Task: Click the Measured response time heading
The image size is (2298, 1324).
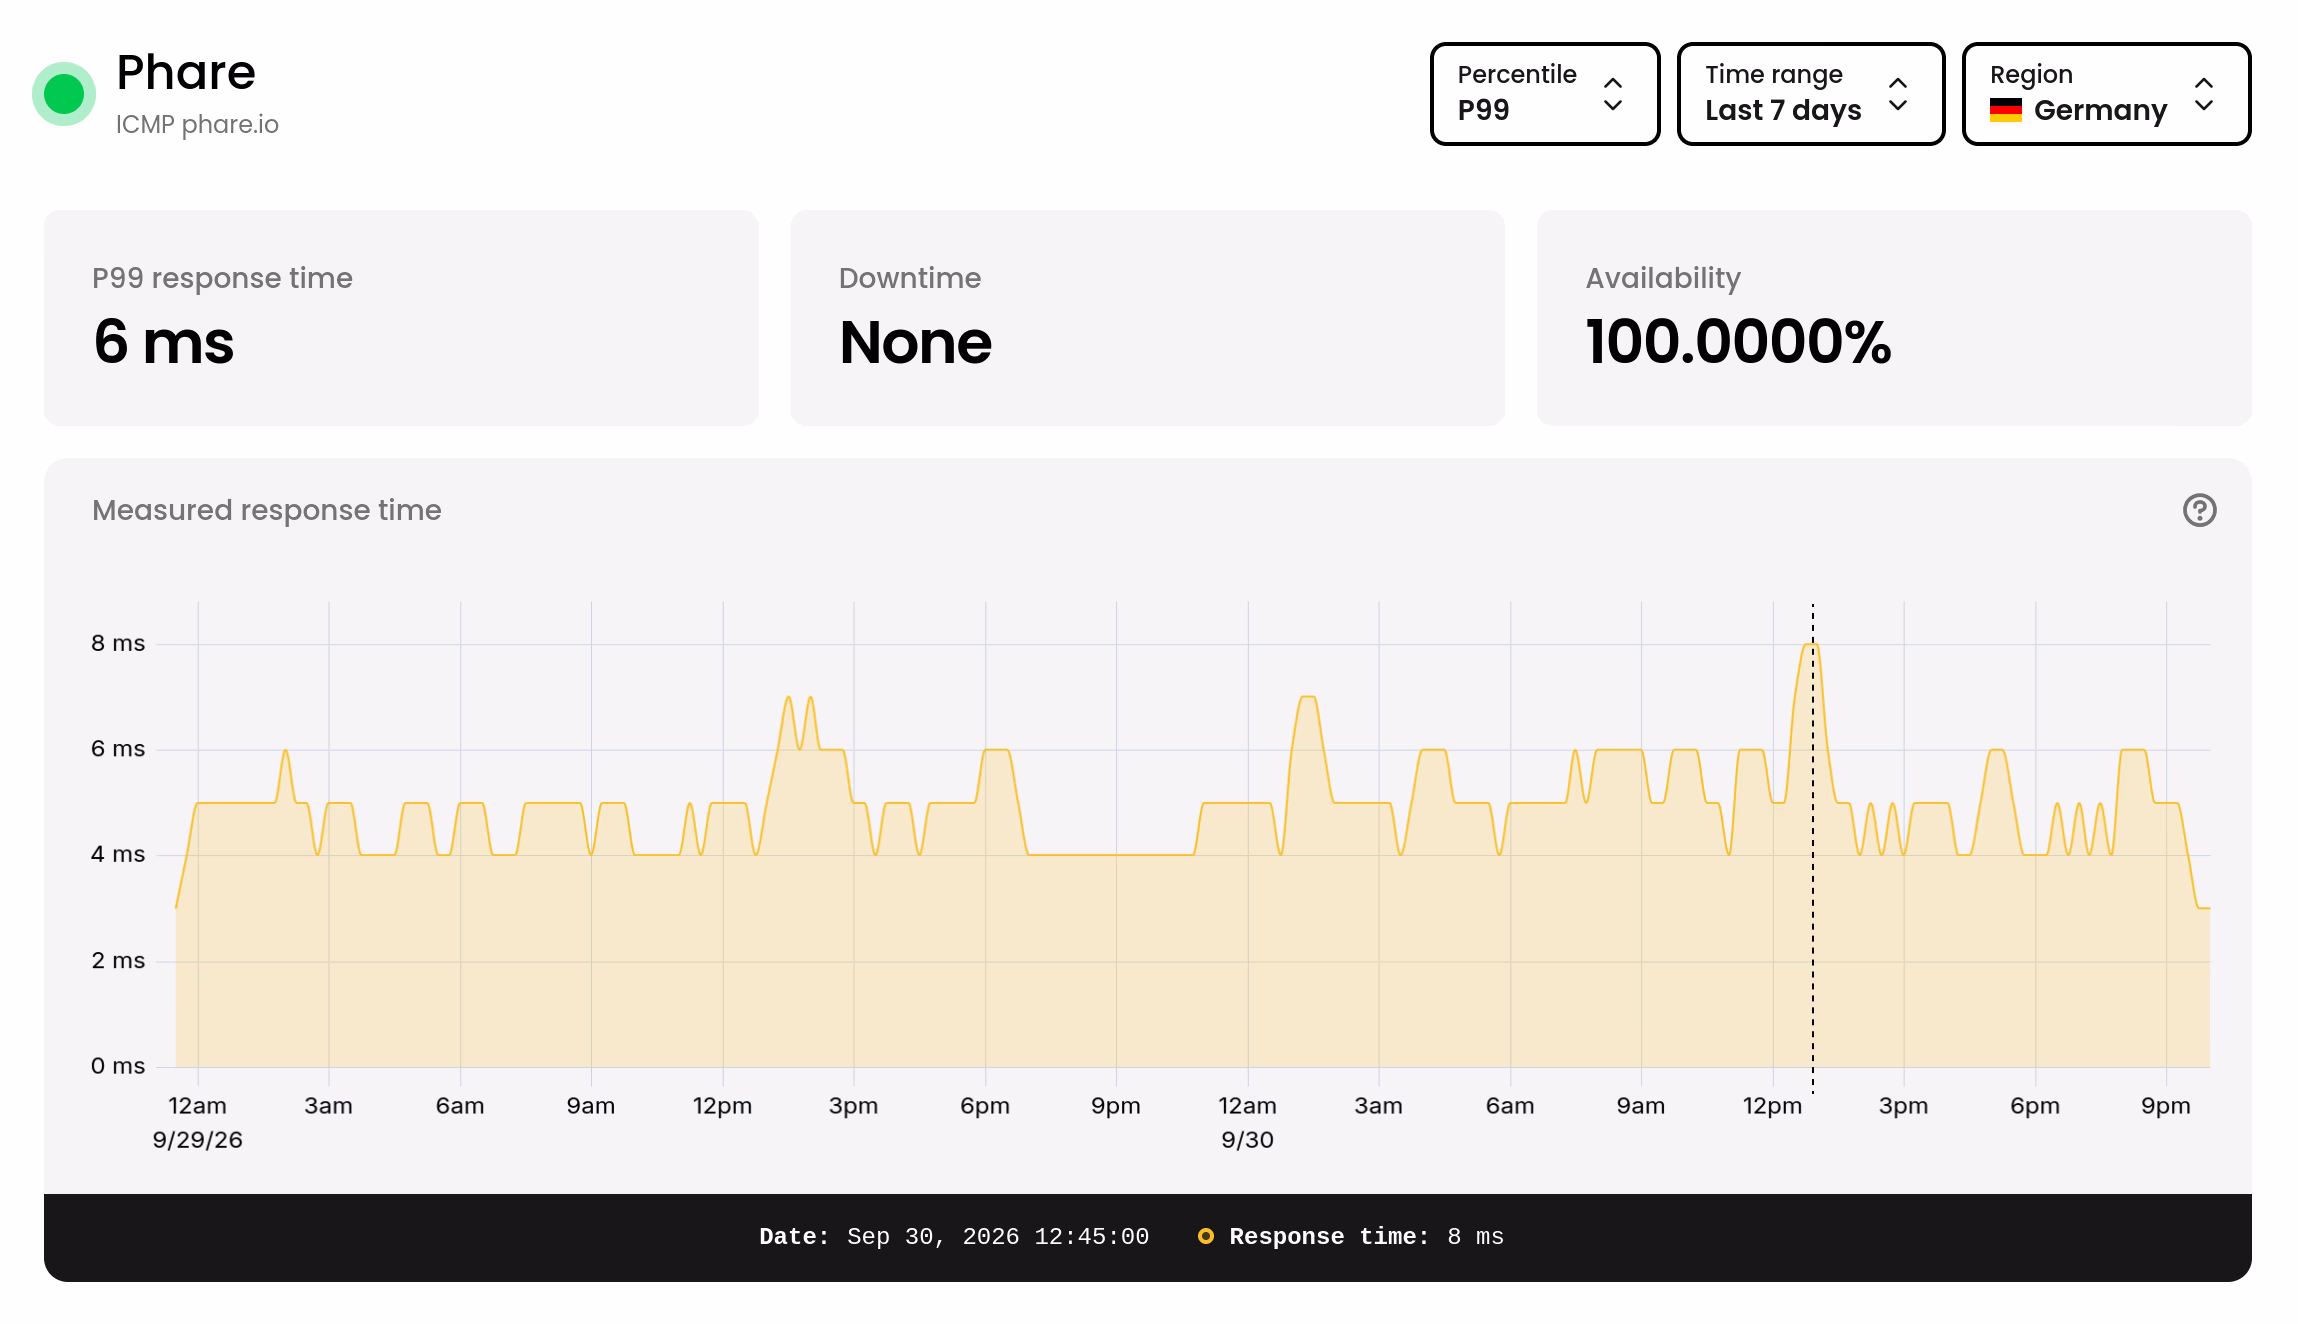Action: [x=266, y=510]
